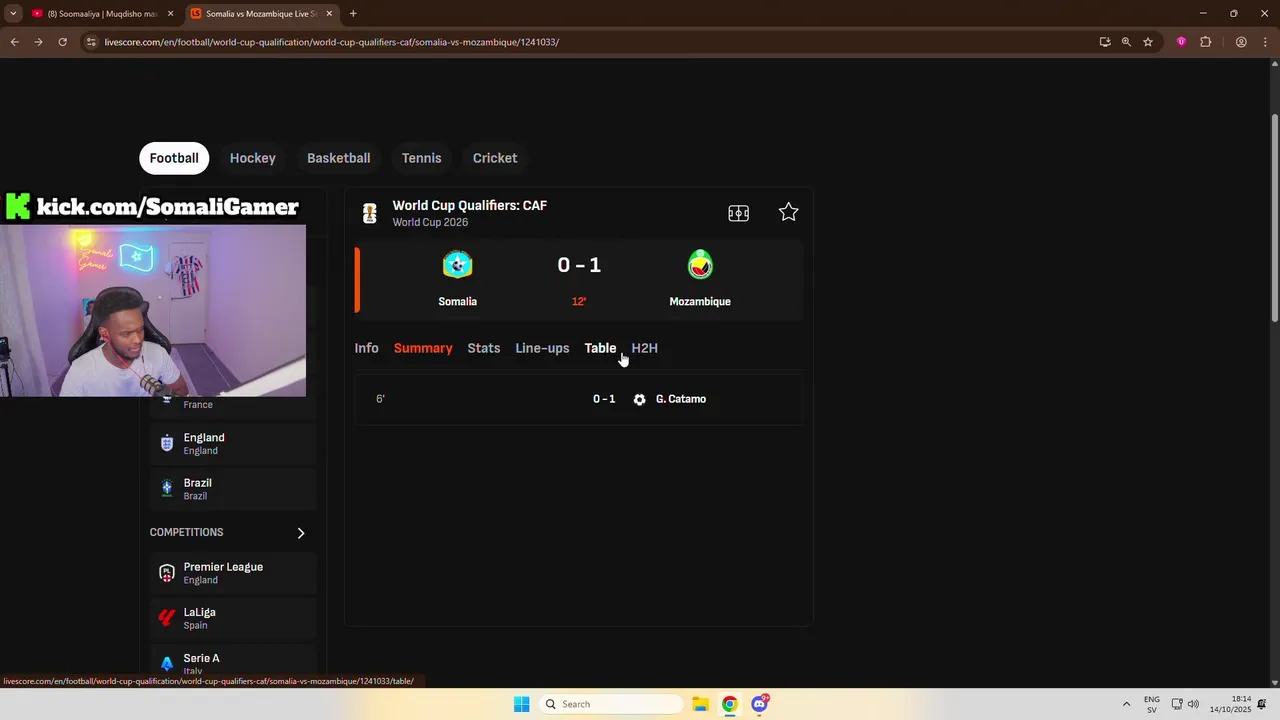Screen dimensions: 1280x720
Task: Open File Explorer from the taskbar
Action: pos(700,704)
